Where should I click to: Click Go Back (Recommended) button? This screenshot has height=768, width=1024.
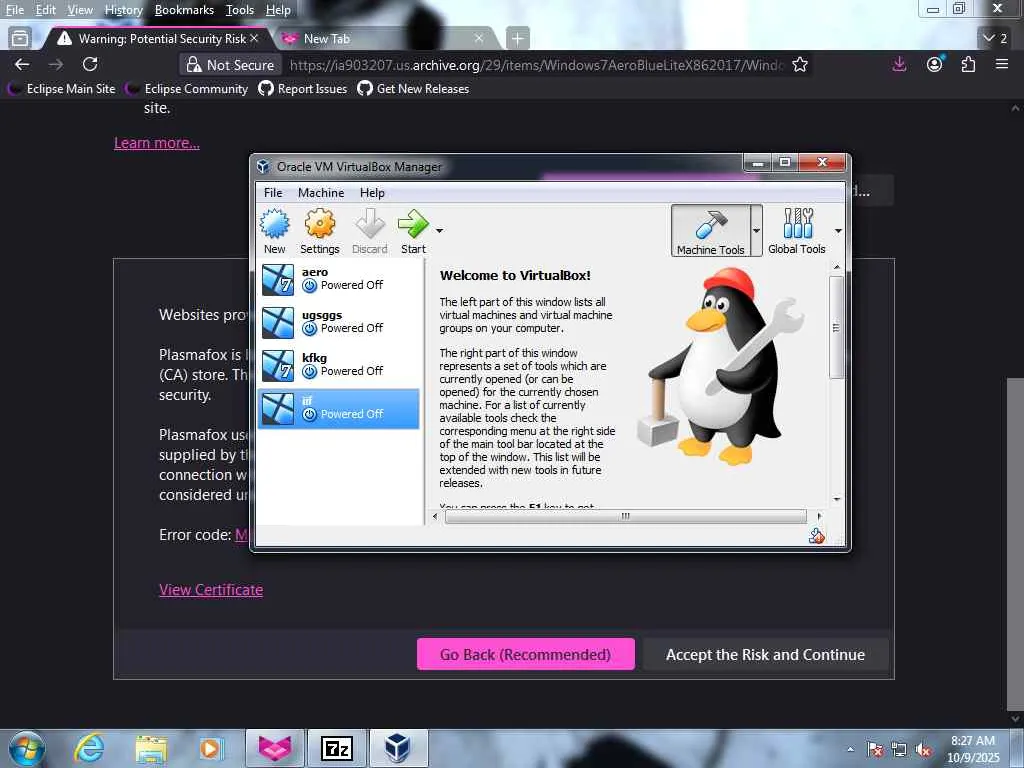(526, 654)
